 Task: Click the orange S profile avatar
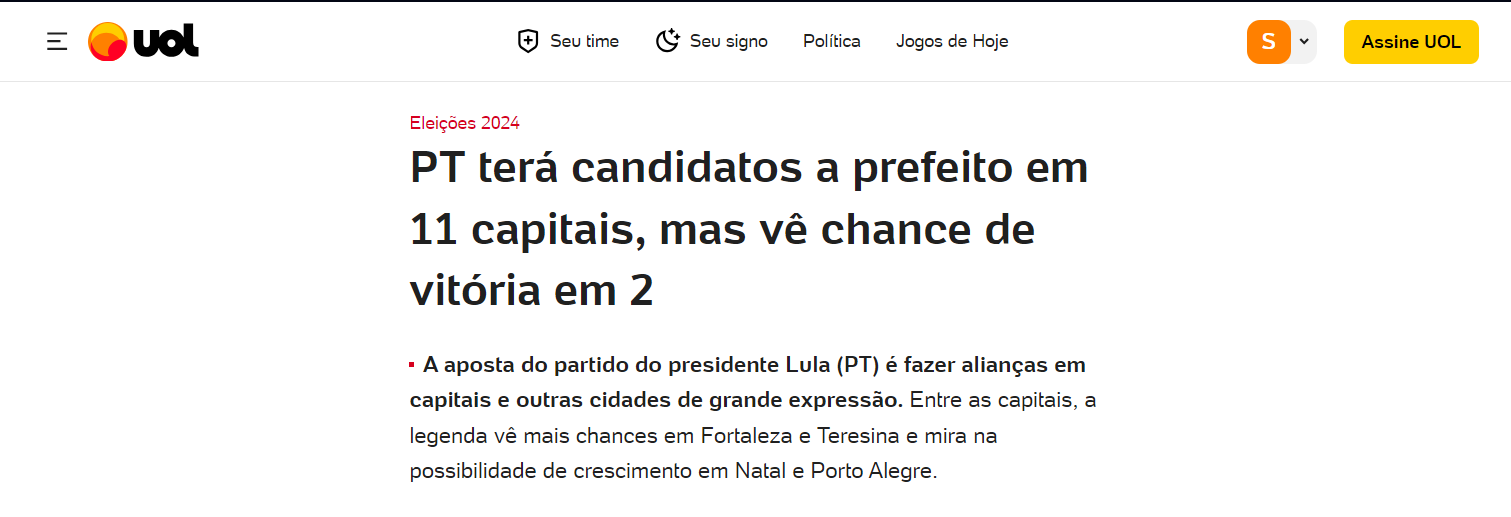pyautogui.click(x=1269, y=42)
